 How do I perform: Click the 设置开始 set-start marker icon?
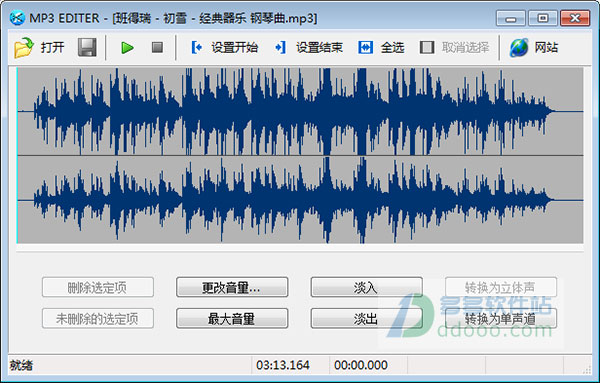click(x=196, y=47)
